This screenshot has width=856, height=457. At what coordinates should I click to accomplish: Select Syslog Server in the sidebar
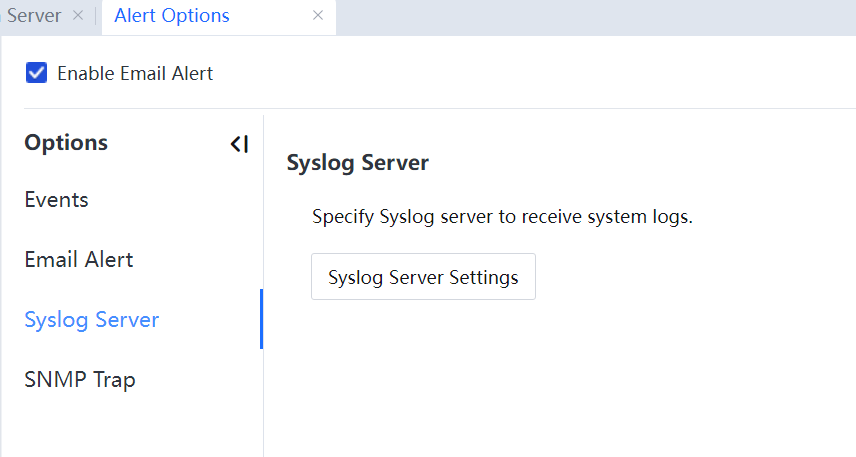(x=92, y=320)
